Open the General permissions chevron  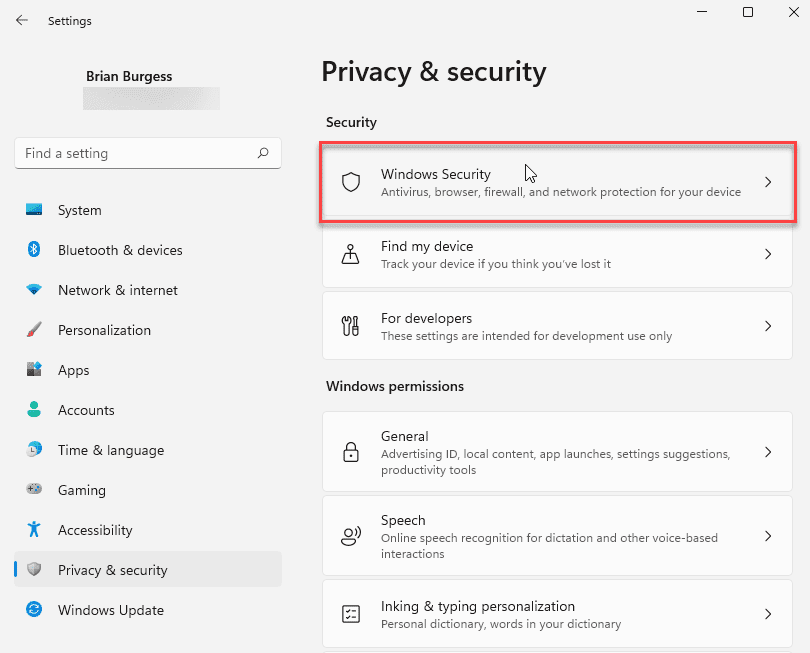coord(768,452)
